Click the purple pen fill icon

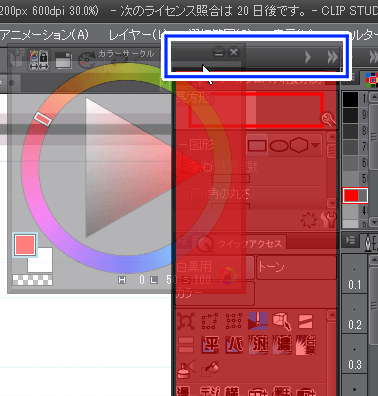pos(258,321)
